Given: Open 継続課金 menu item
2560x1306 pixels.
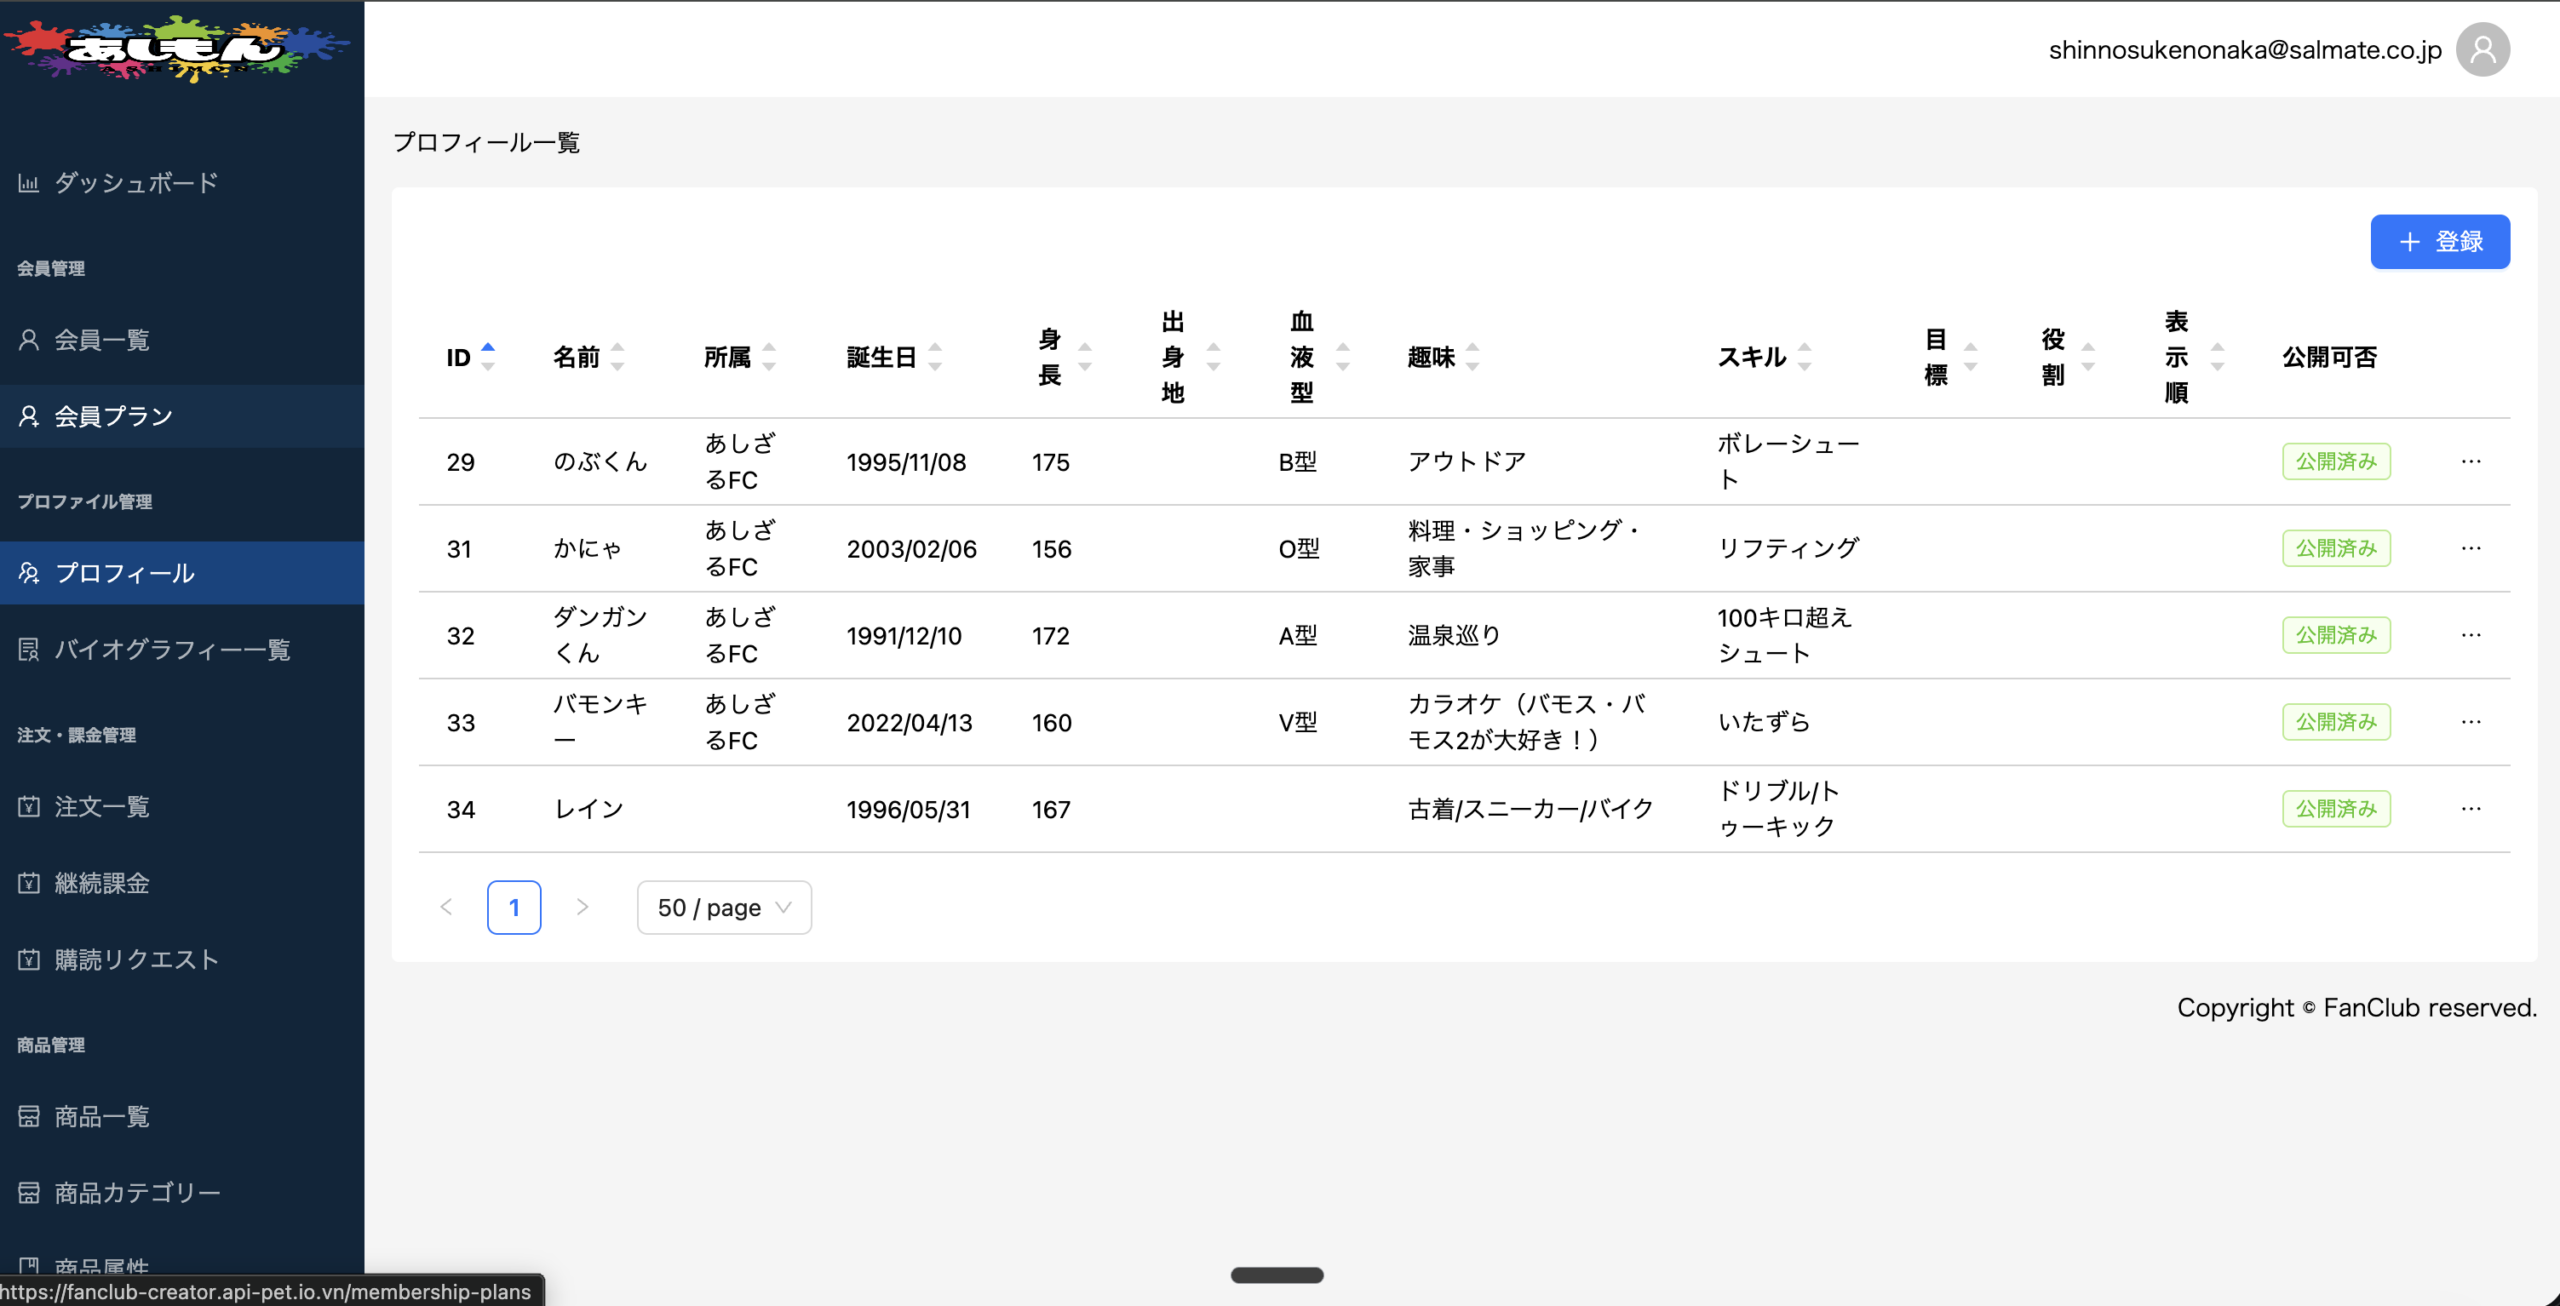Looking at the screenshot, I should (102, 883).
